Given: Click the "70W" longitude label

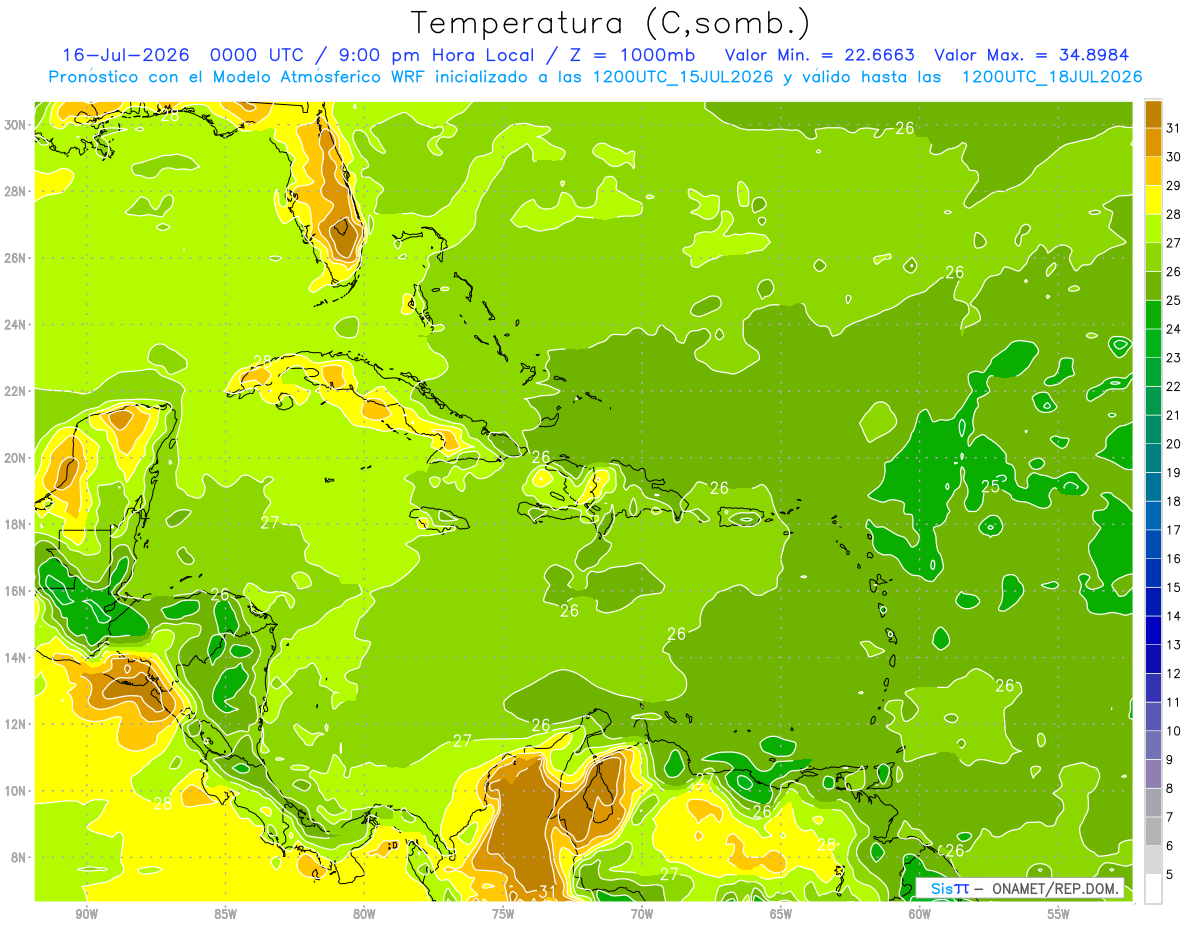Looking at the screenshot, I should tap(642, 914).
